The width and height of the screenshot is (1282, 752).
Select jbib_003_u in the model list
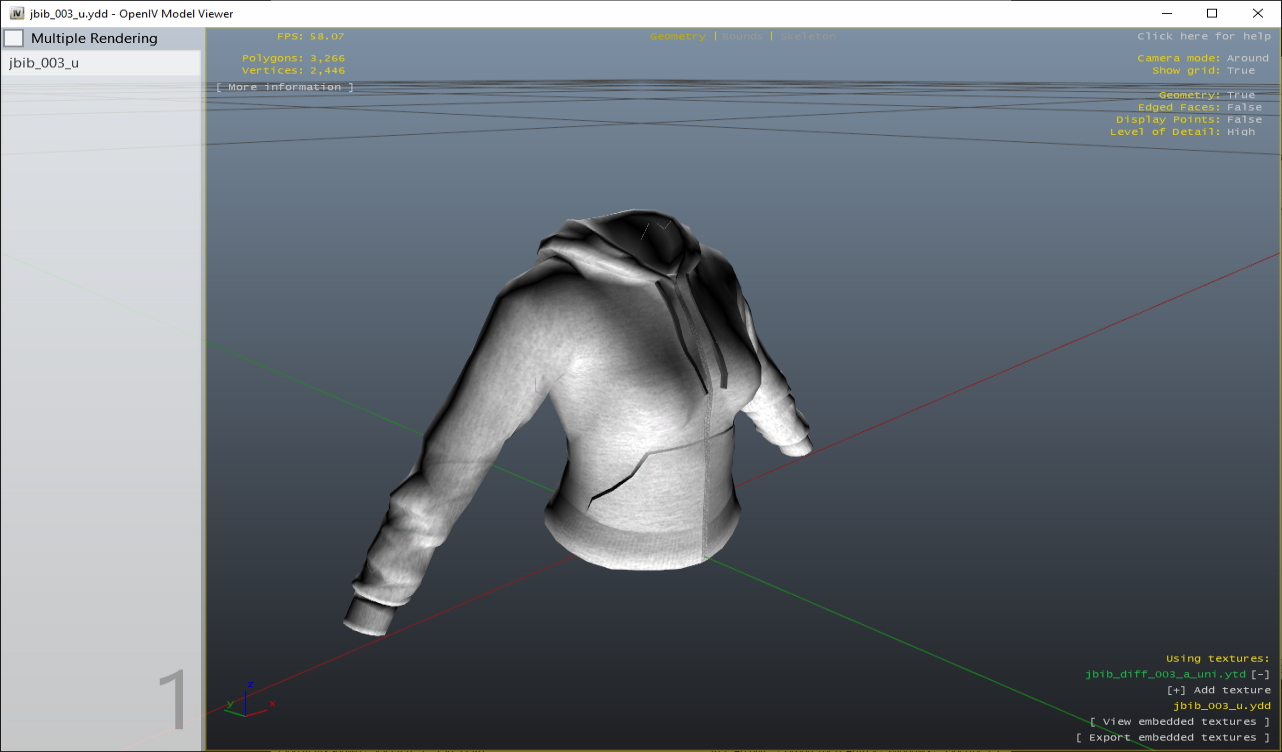coord(101,63)
